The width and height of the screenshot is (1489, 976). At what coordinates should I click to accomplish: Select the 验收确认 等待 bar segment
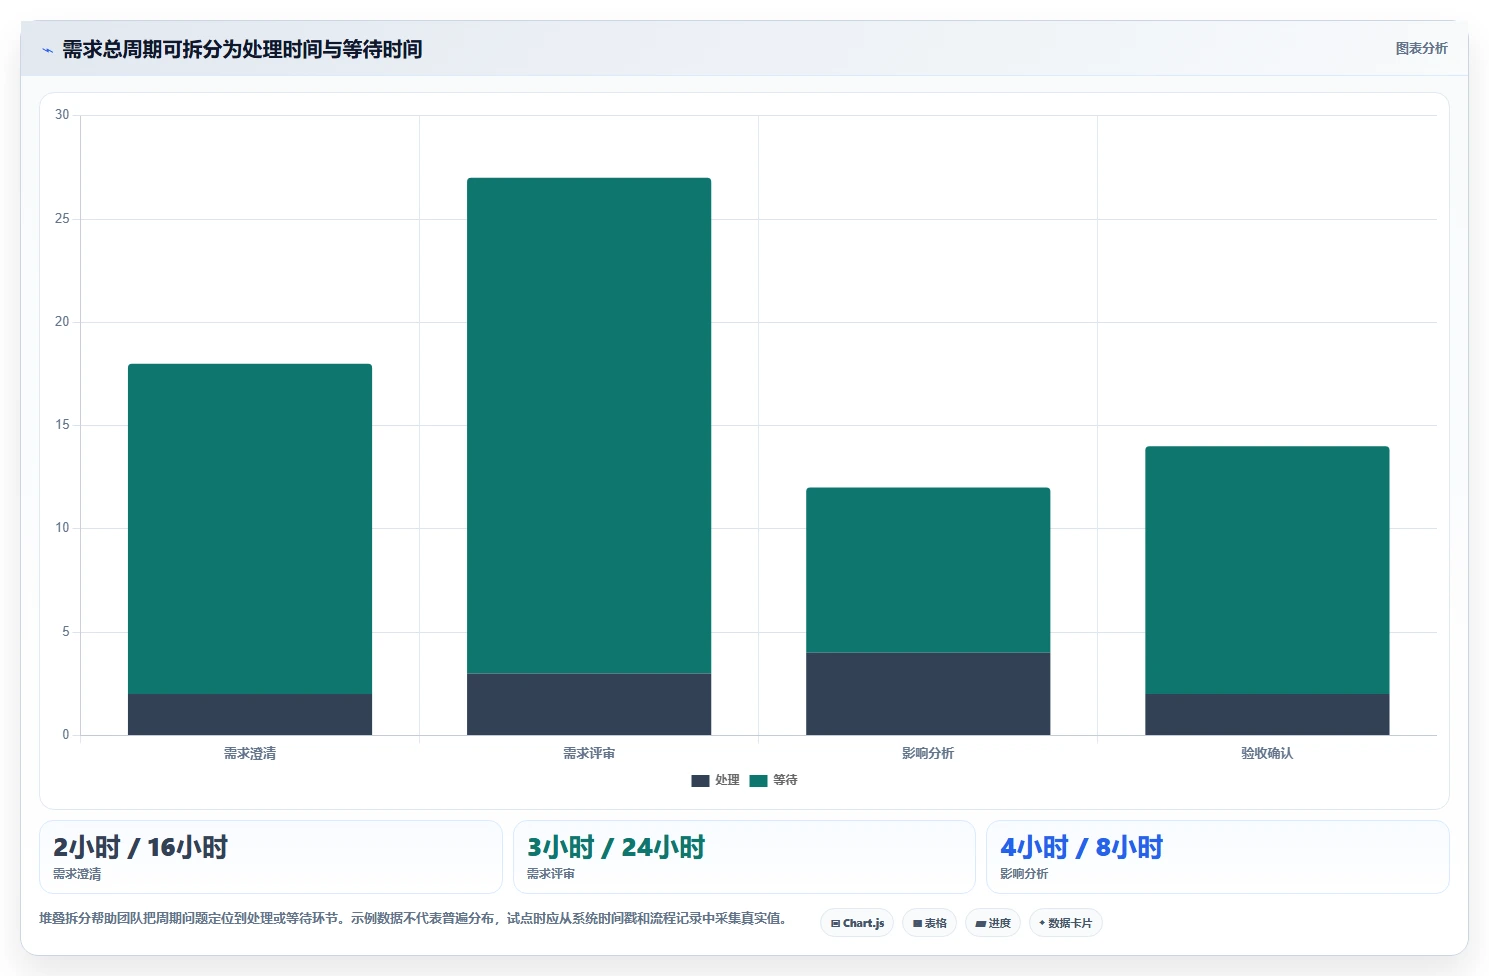(1267, 570)
